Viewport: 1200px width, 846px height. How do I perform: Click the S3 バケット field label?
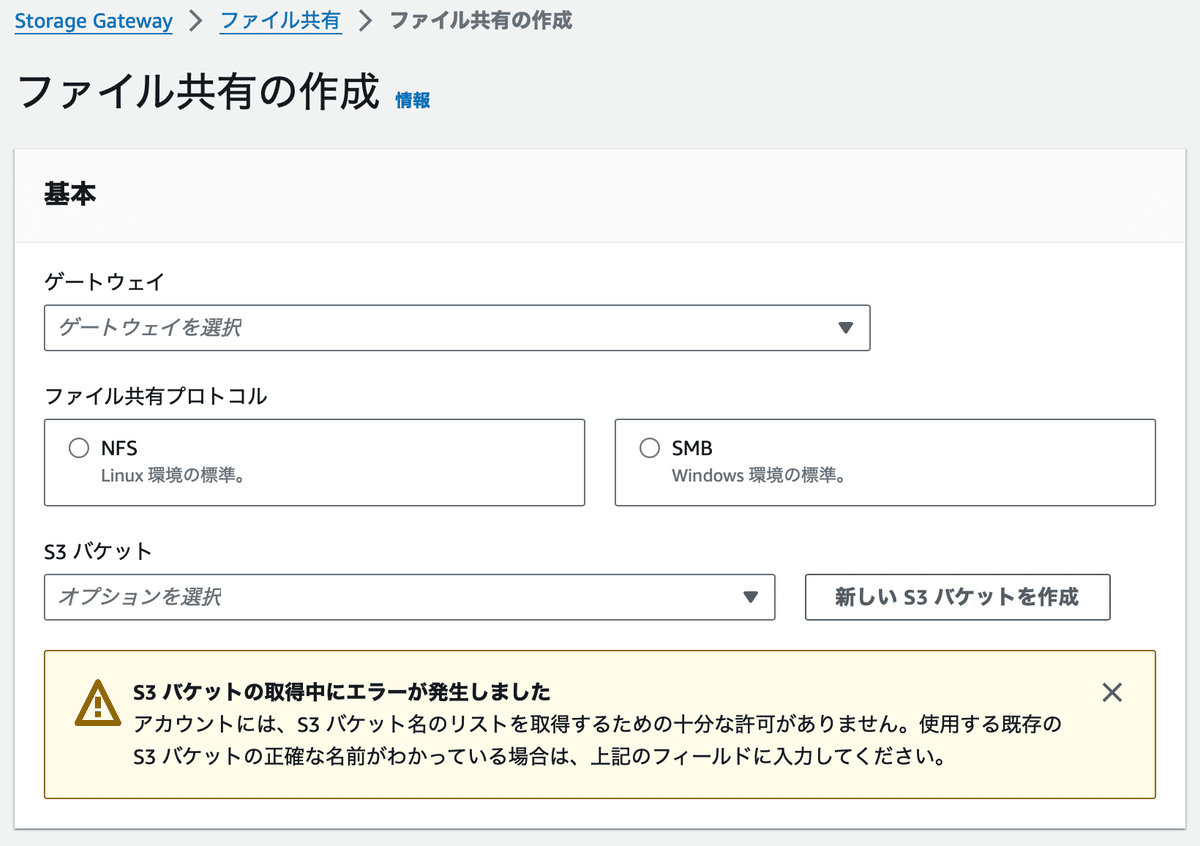(98, 551)
